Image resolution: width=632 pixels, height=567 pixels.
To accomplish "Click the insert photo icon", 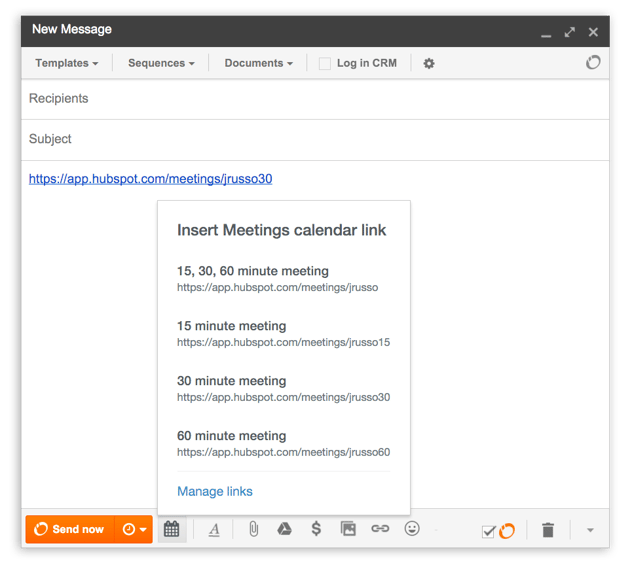I will [348, 529].
